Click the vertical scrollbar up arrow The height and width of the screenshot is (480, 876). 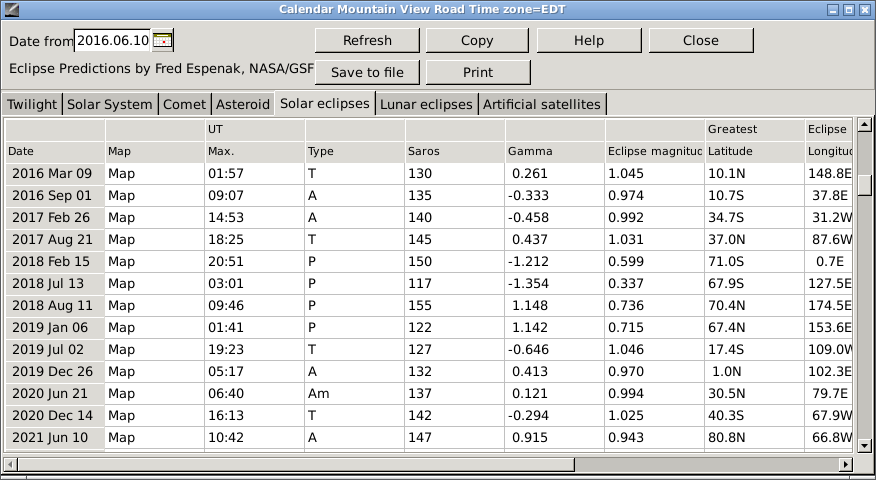[864, 125]
